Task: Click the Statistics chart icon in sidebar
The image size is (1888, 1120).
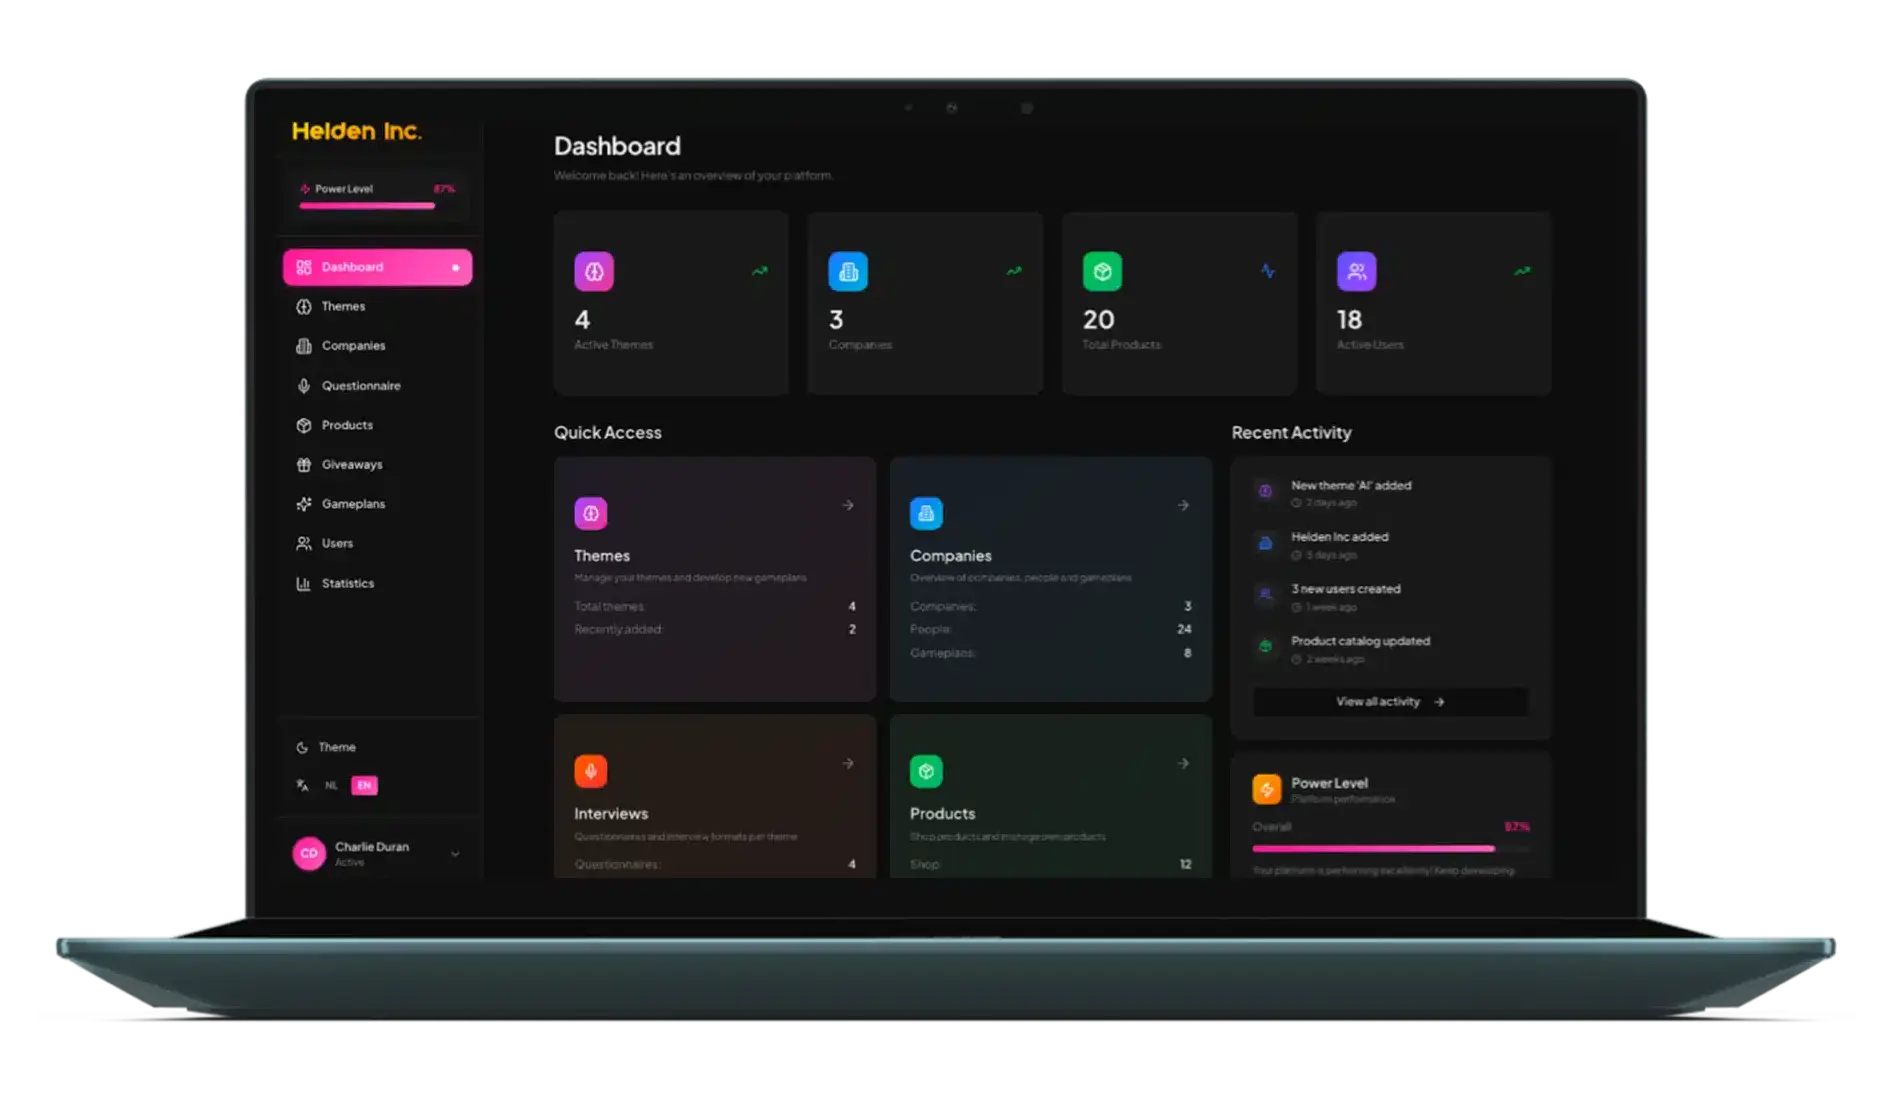Action: click(x=304, y=584)
